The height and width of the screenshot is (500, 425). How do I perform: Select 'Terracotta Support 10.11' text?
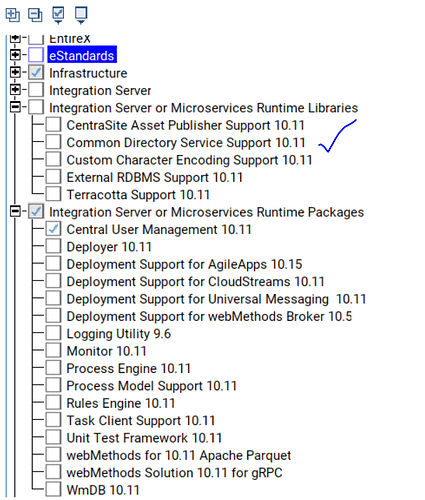tap(138, 195)
